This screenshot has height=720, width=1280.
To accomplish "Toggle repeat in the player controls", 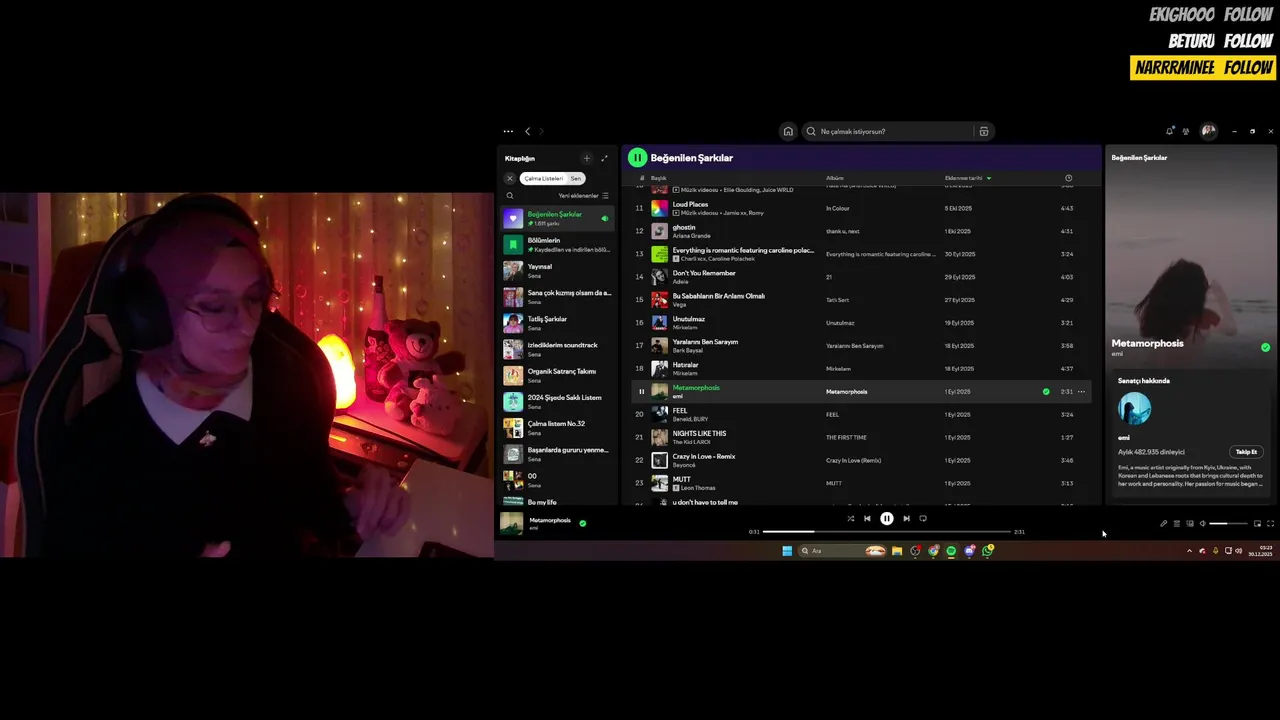I will [x=923, y=519].
